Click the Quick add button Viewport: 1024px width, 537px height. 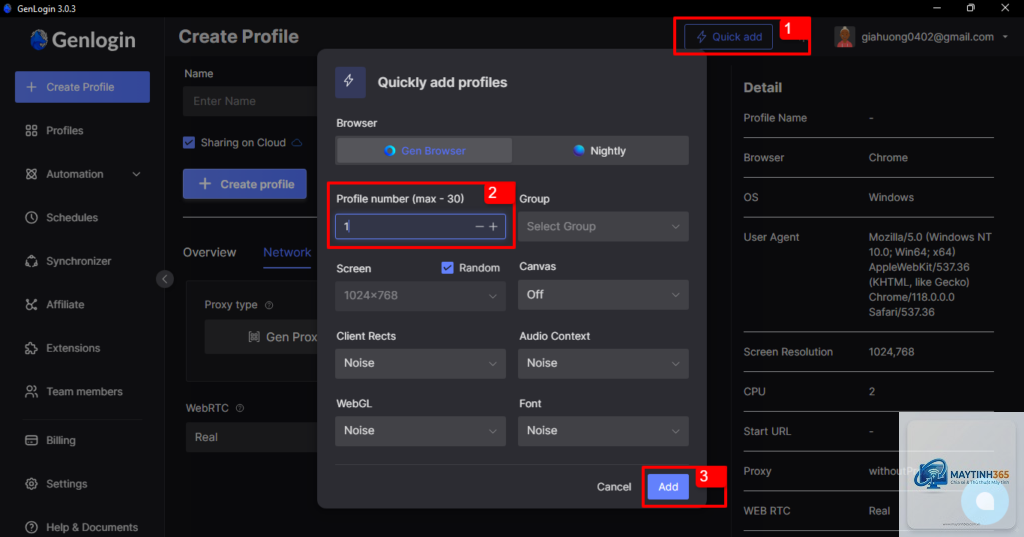pyautogui.click(x=728, y=37)
